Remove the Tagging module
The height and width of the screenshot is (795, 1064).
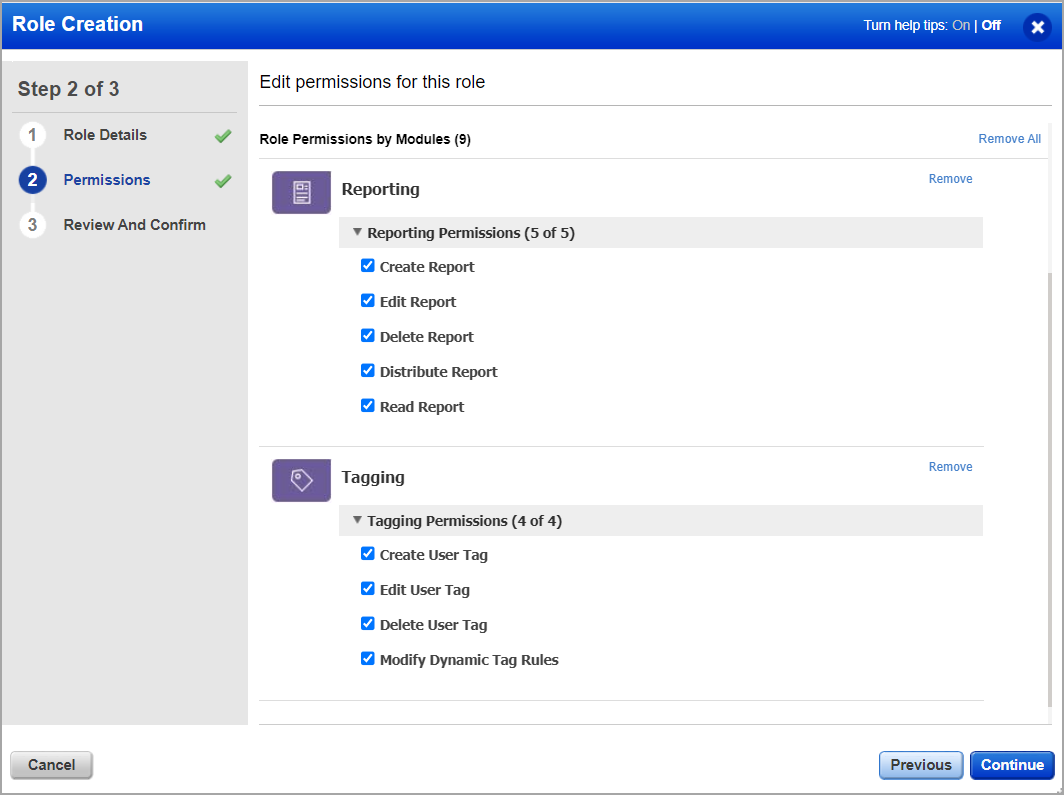coord(950,467)
